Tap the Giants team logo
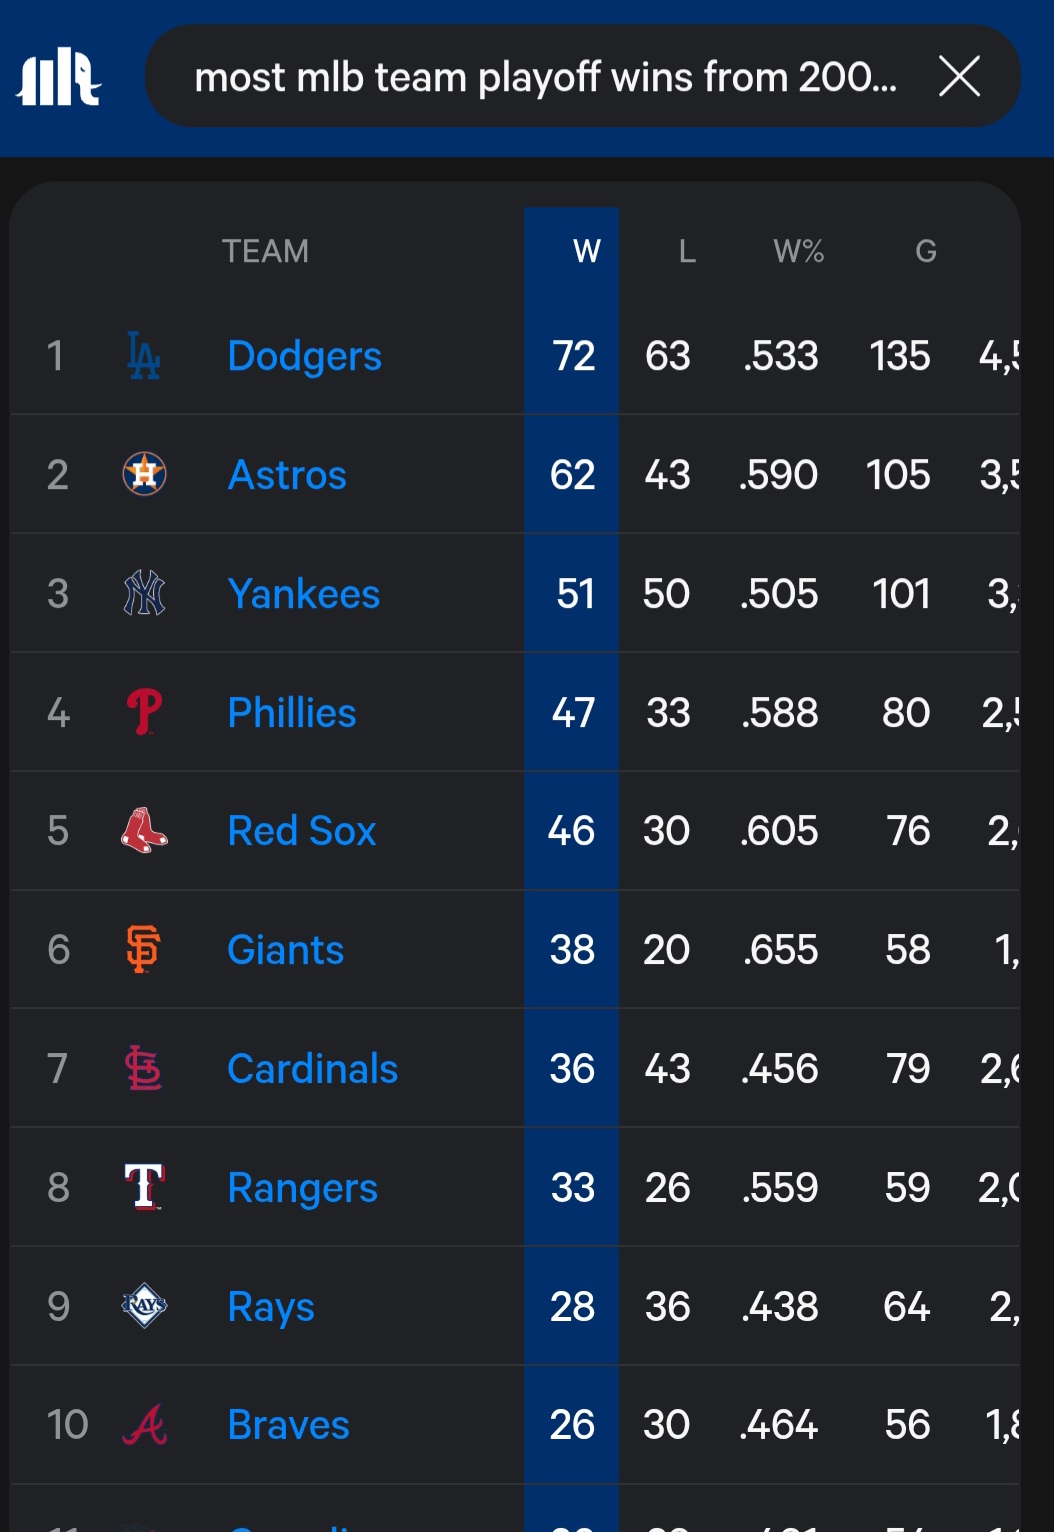This screenshot has height=1532, width=1054. coord(144,949)
